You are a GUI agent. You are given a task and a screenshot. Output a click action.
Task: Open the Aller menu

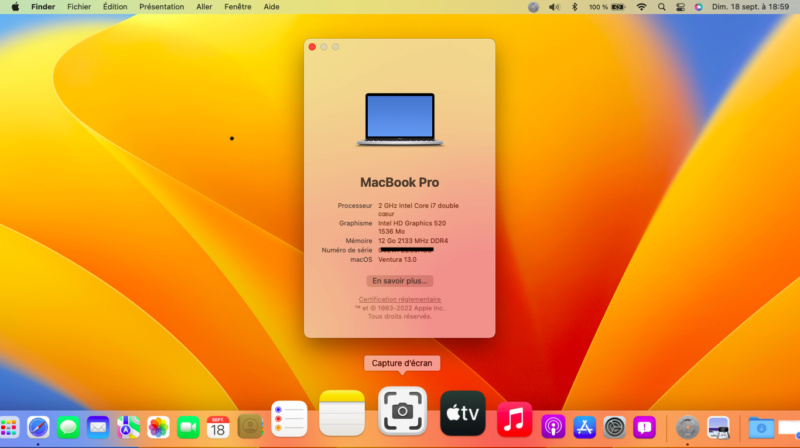coord(204,7)
